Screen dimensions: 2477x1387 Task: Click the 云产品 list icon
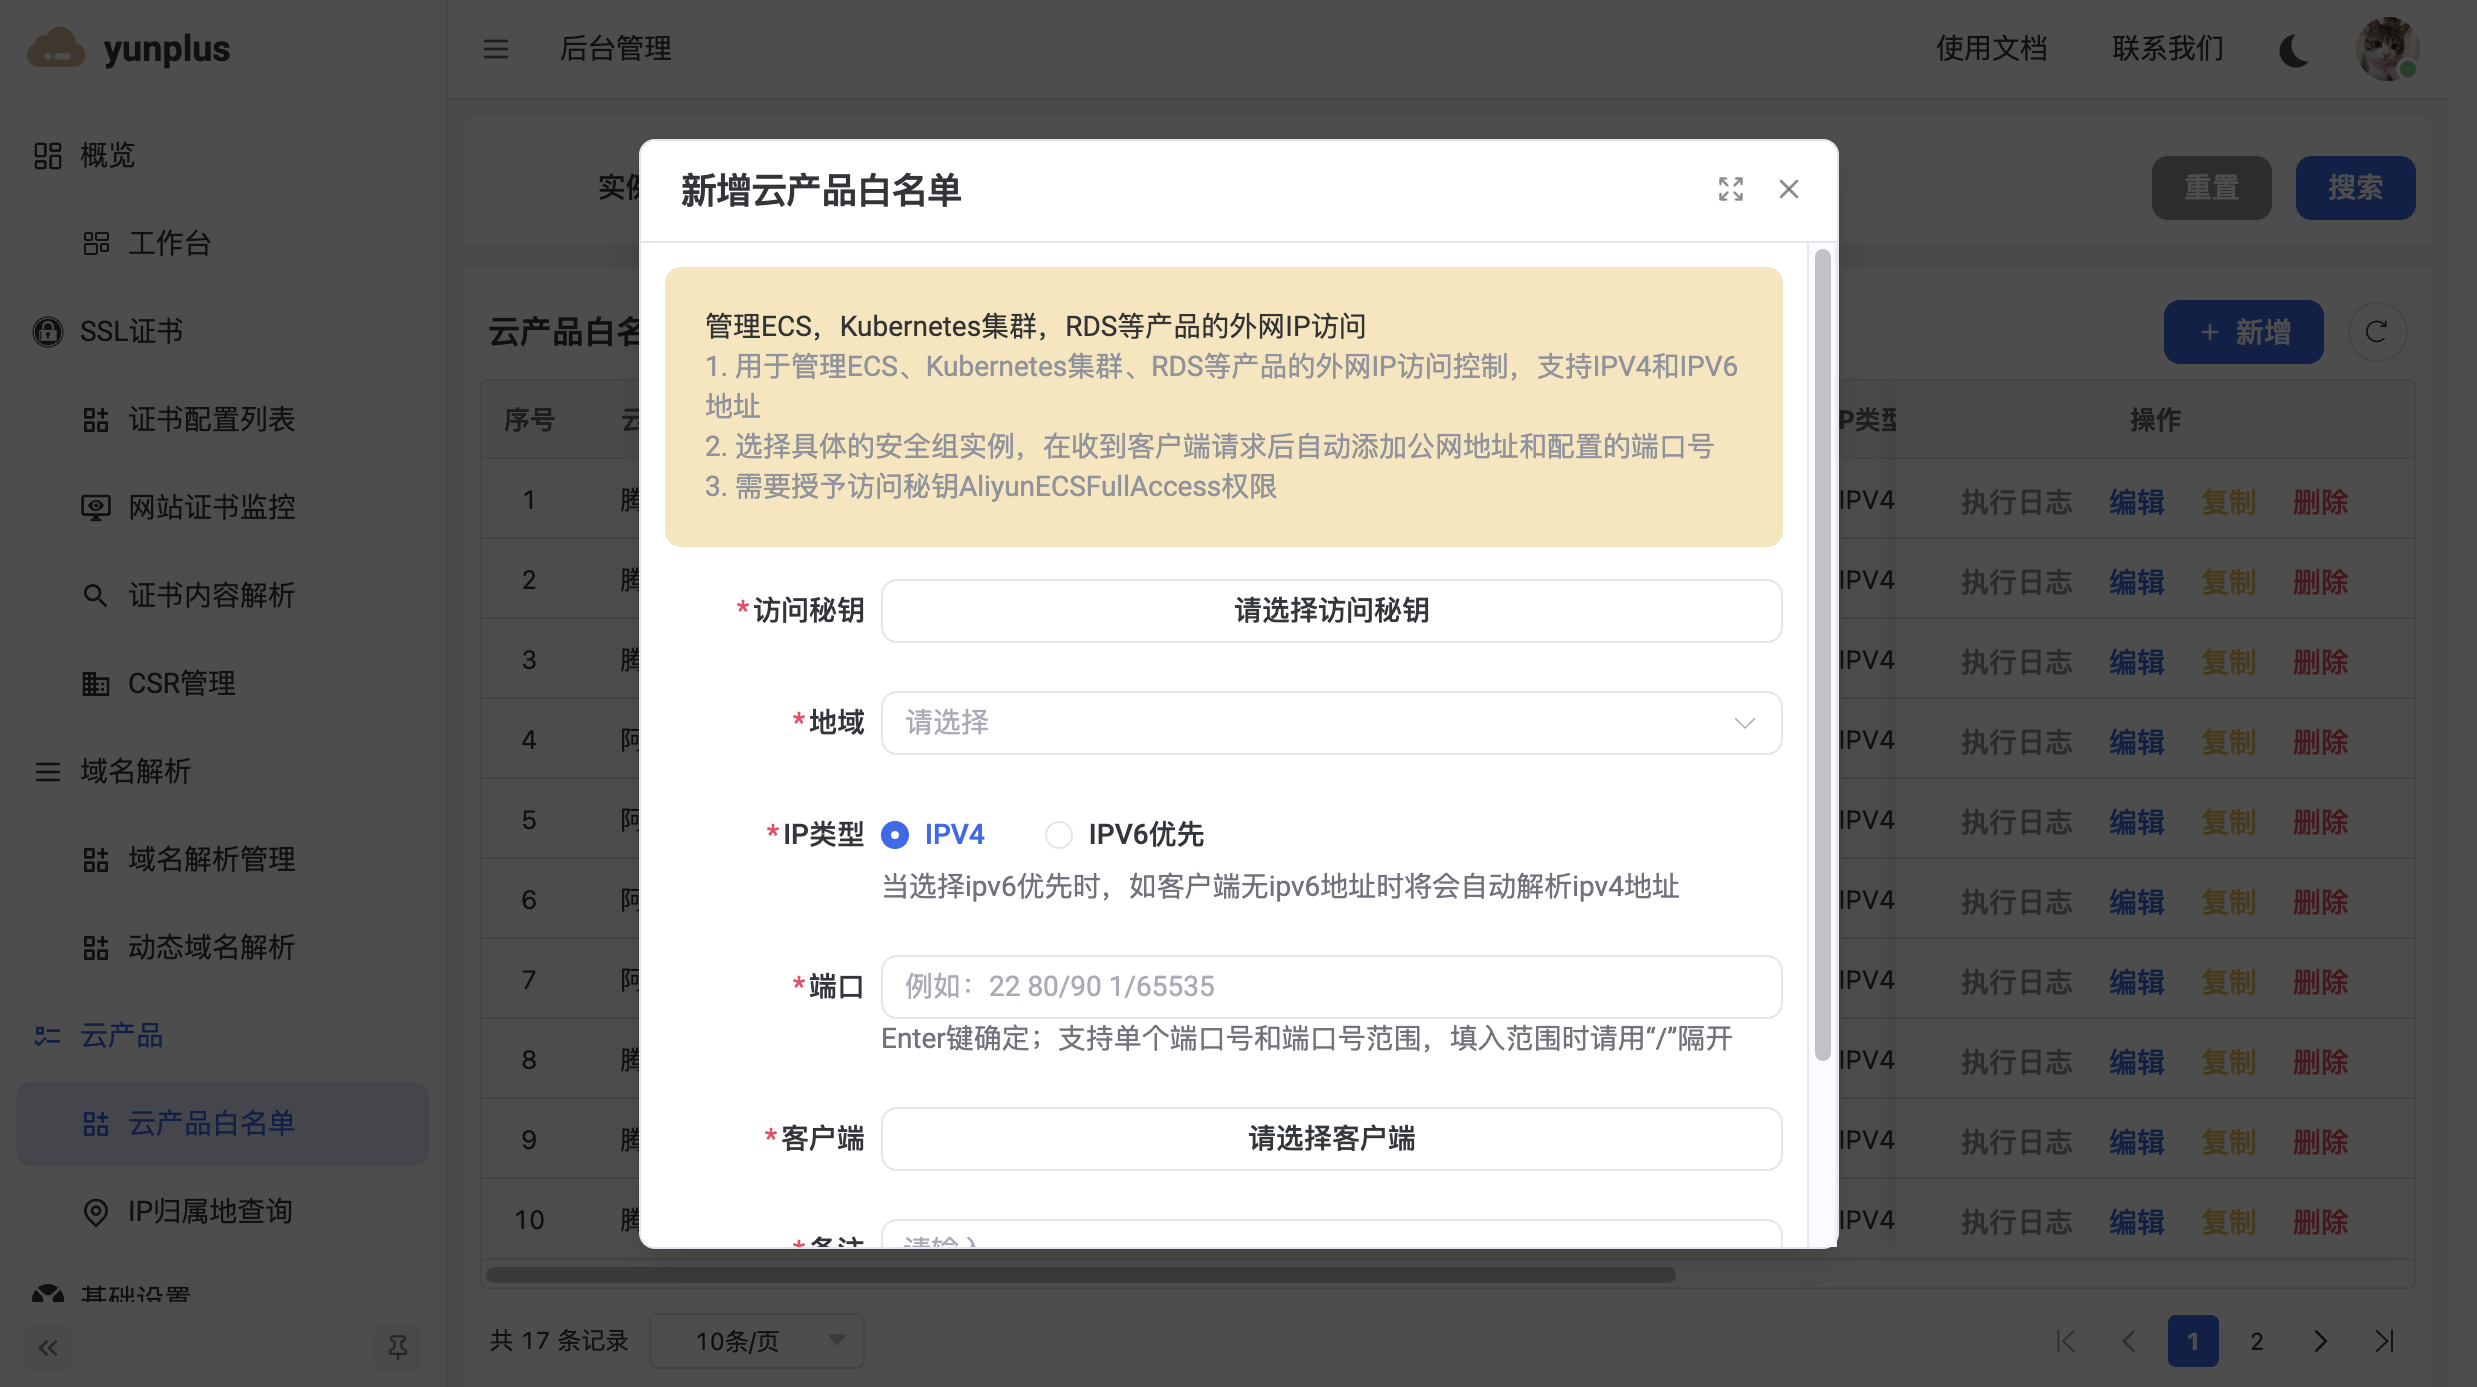(x=47, y=1035)
